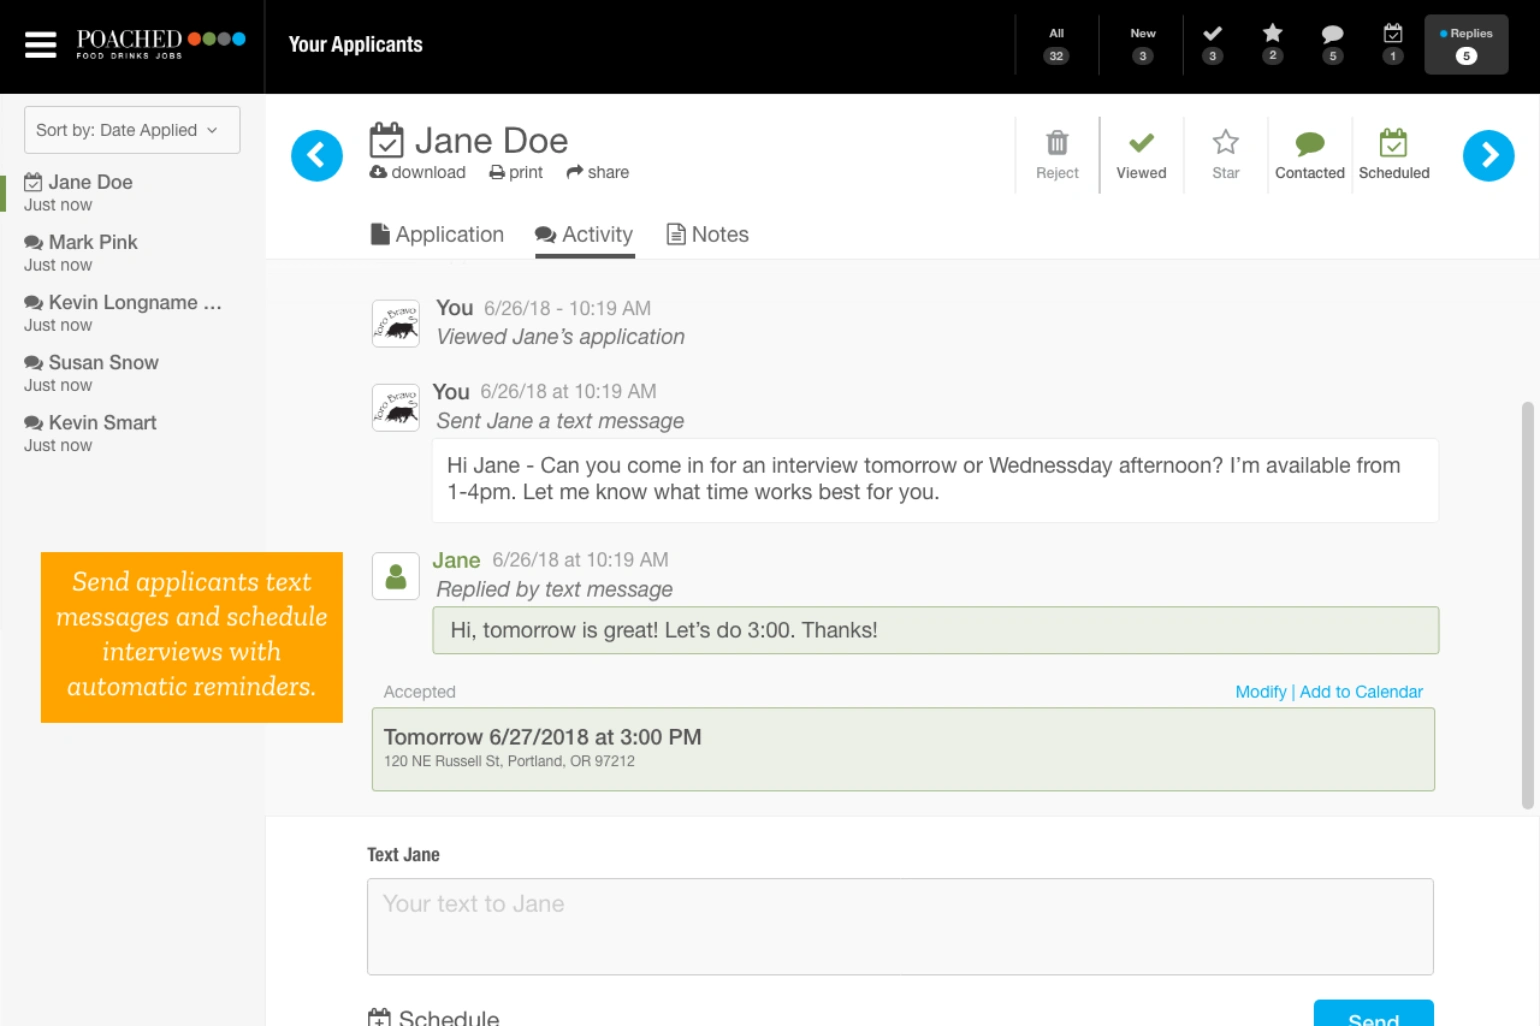1540x1026 pixels.
Task: Download Jane Doe's application
Action: (x=418, y=172)
